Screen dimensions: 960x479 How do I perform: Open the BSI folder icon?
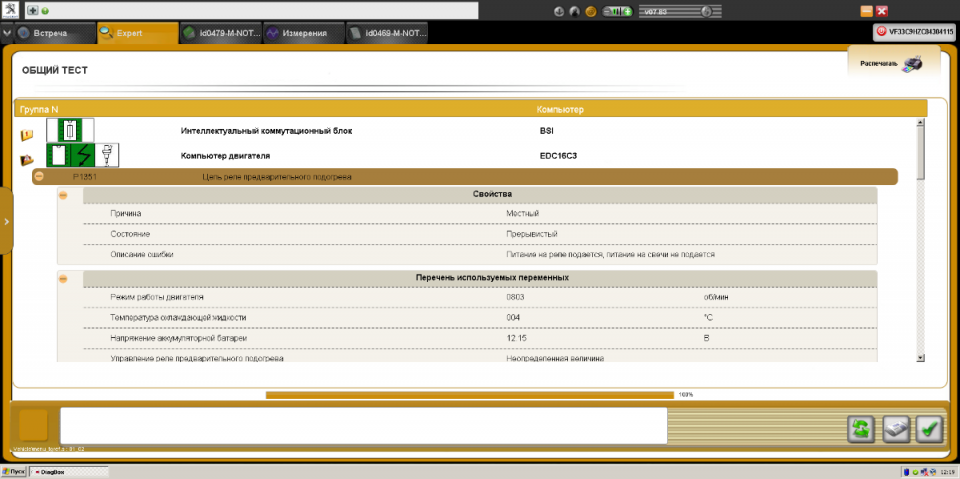27,134
